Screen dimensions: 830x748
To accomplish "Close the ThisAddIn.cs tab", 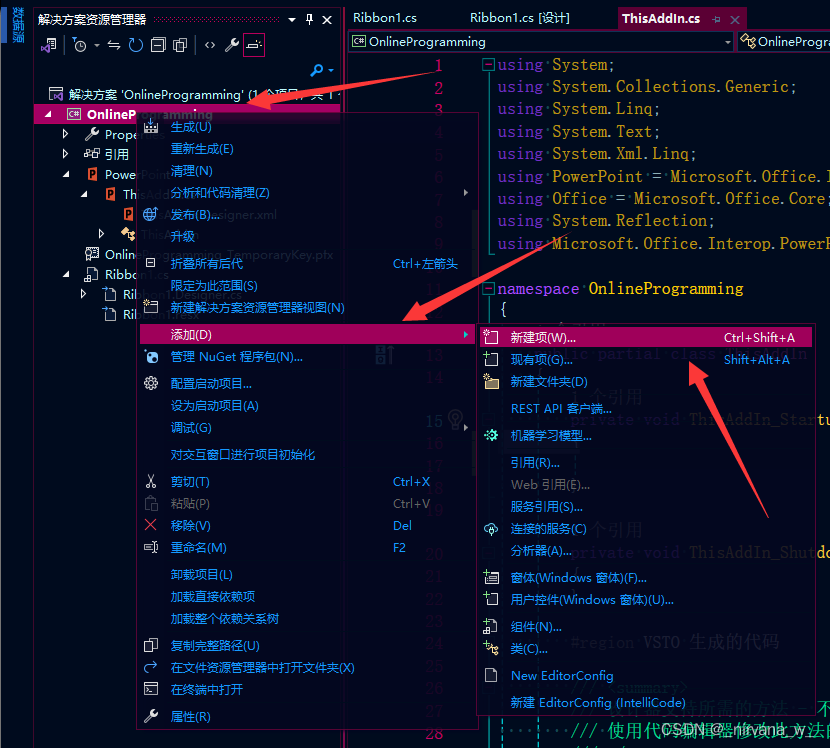I will click(735, 20).
